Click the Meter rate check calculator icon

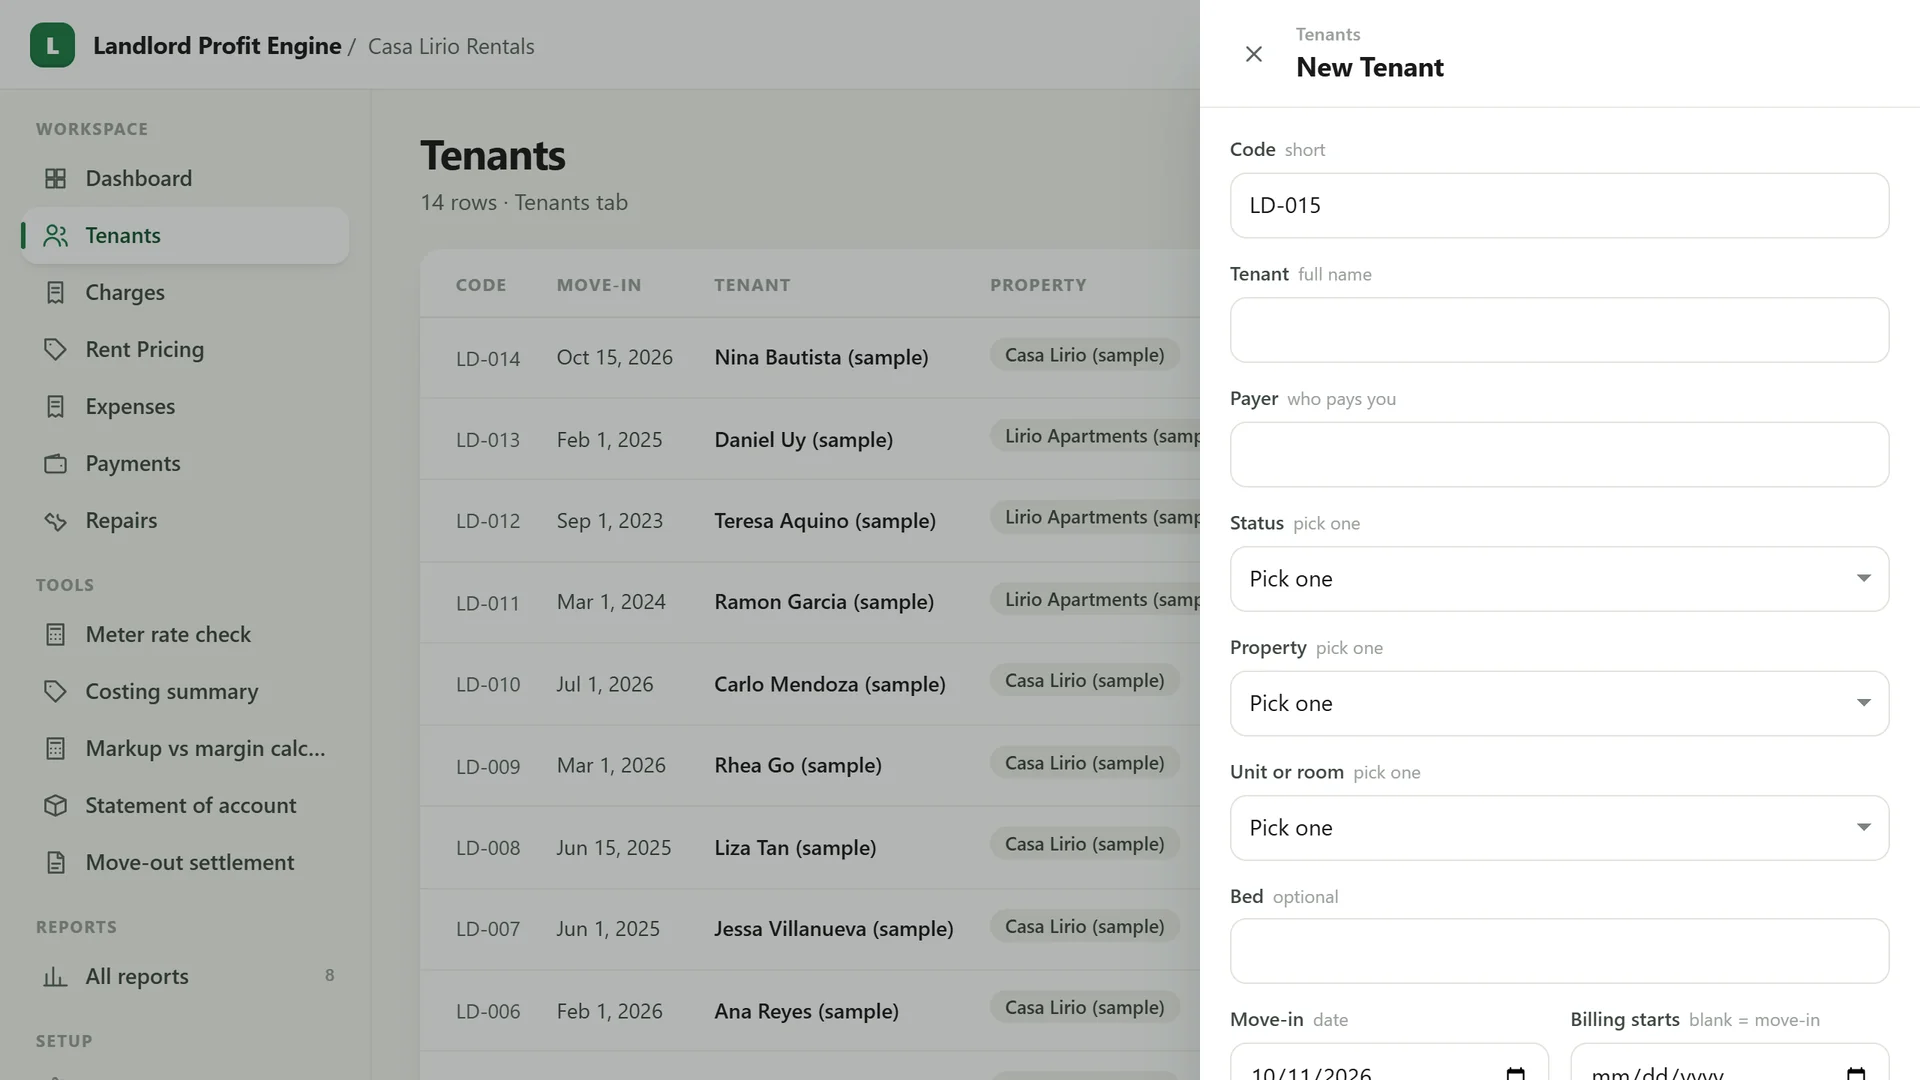click(x=56, y=634)
